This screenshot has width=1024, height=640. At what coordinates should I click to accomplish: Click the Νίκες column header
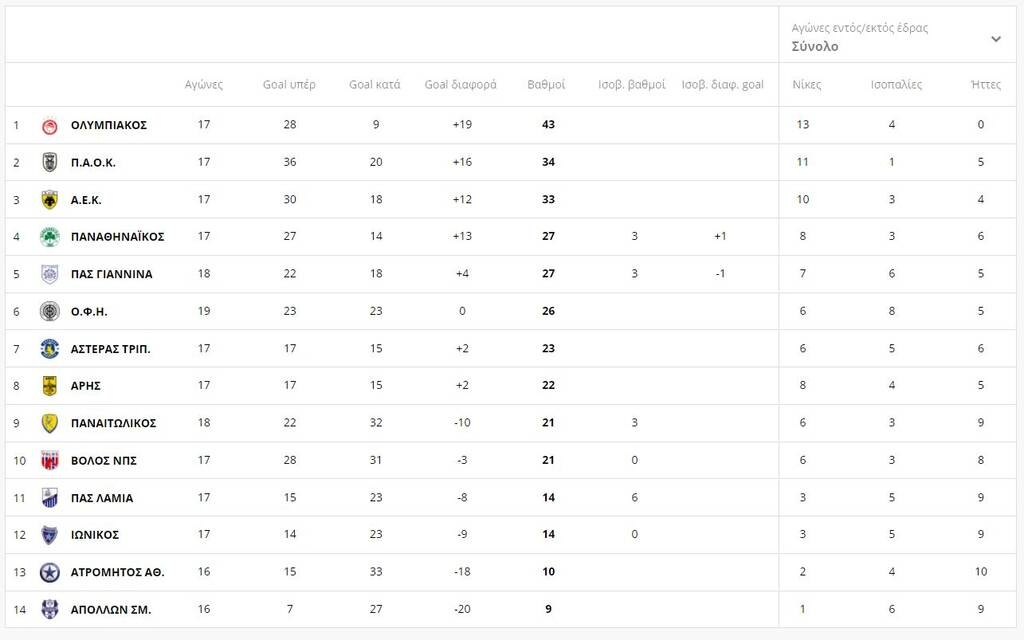pyautogui.click(x=807, y=85)
